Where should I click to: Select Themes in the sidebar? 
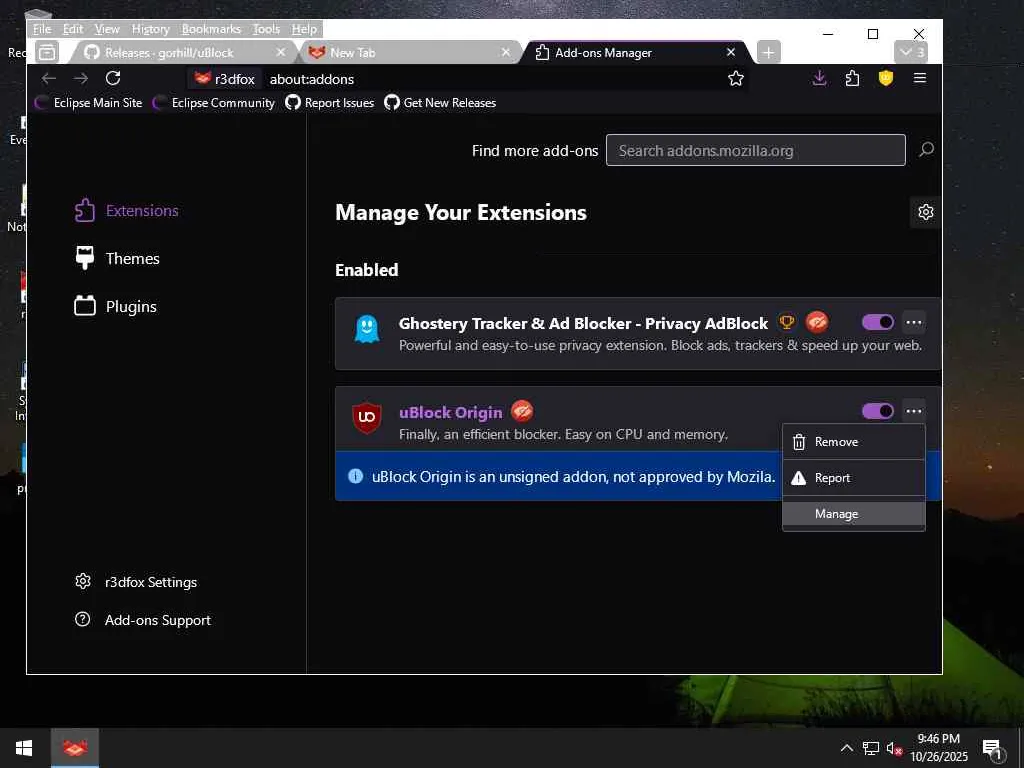(118, 259)
